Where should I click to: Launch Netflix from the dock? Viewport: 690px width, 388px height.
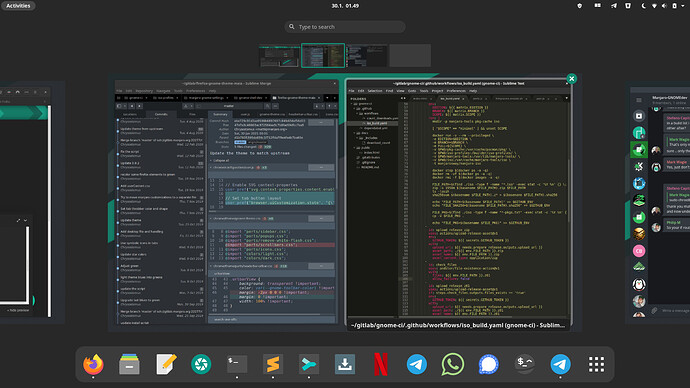[x=381, y=364]
